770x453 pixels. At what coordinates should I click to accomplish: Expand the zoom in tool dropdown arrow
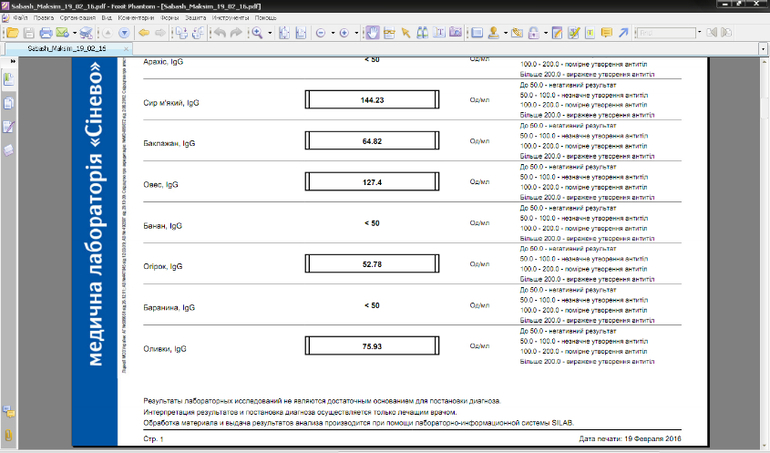pos(269,33)
